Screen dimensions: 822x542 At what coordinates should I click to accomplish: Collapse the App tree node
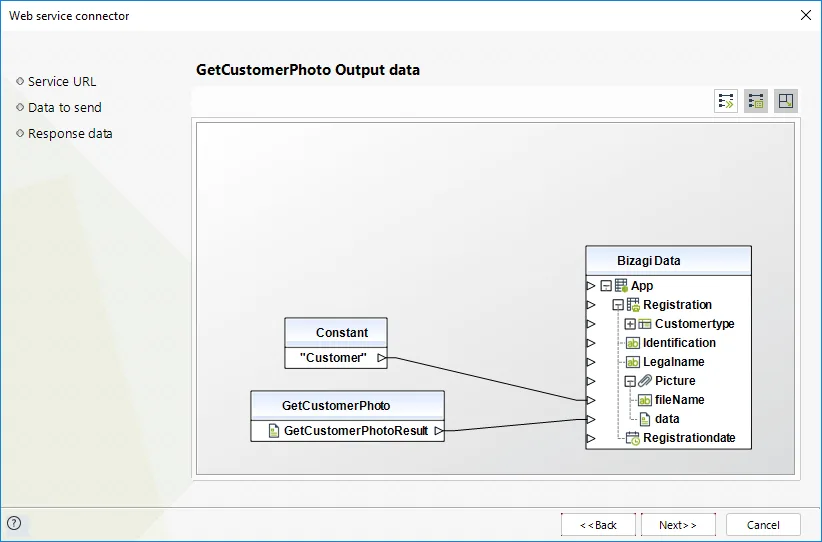click(606, 286)
